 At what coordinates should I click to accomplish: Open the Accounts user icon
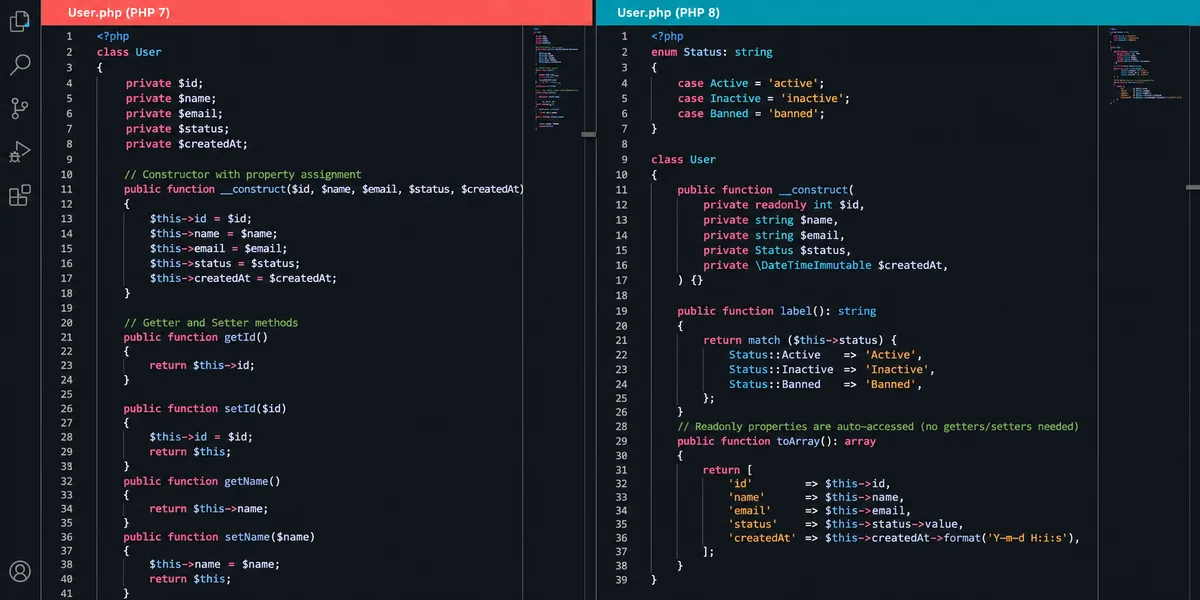coord(19,571)
